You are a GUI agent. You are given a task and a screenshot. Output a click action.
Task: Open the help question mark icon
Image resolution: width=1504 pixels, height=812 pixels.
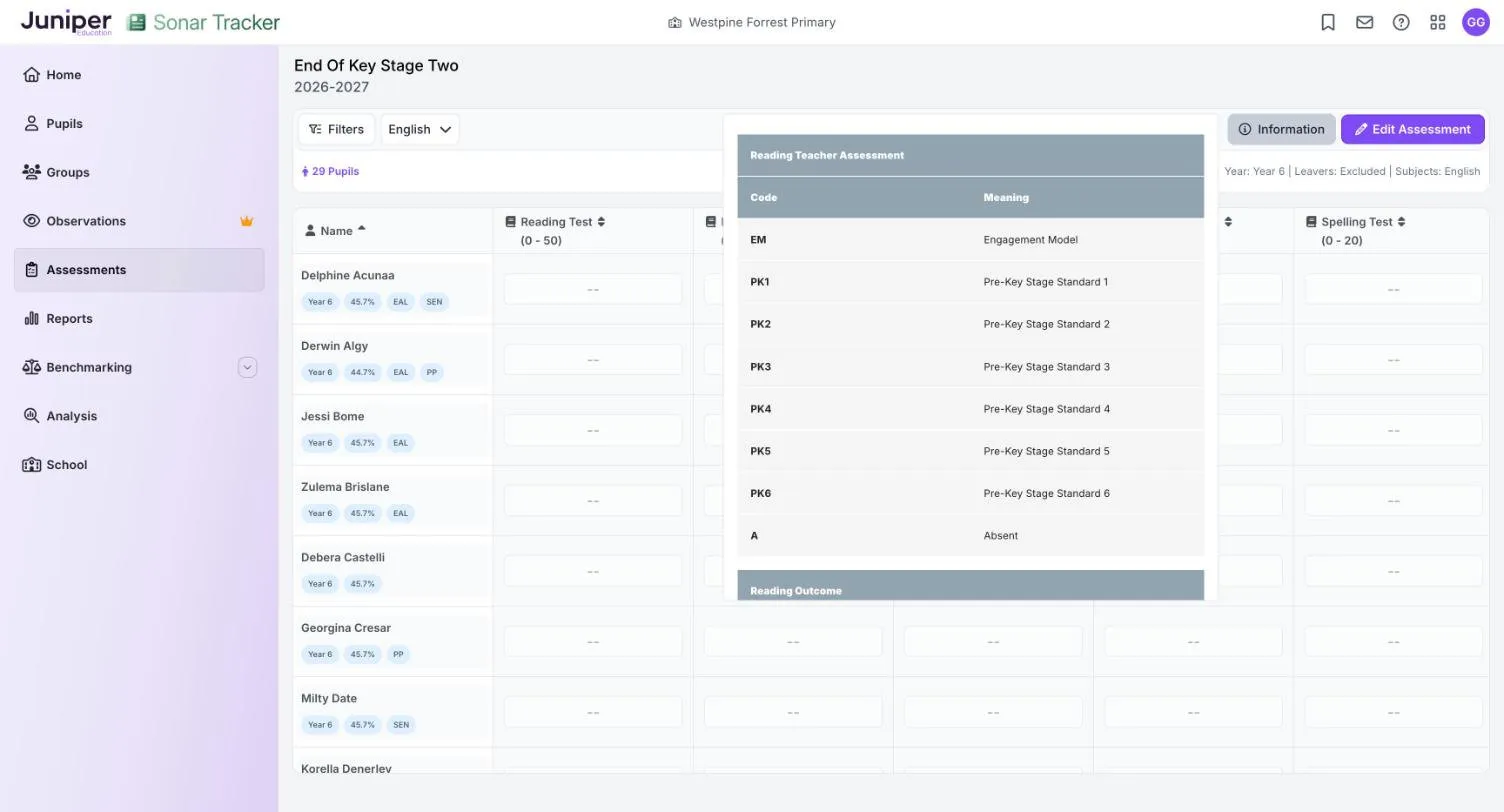1401,22
